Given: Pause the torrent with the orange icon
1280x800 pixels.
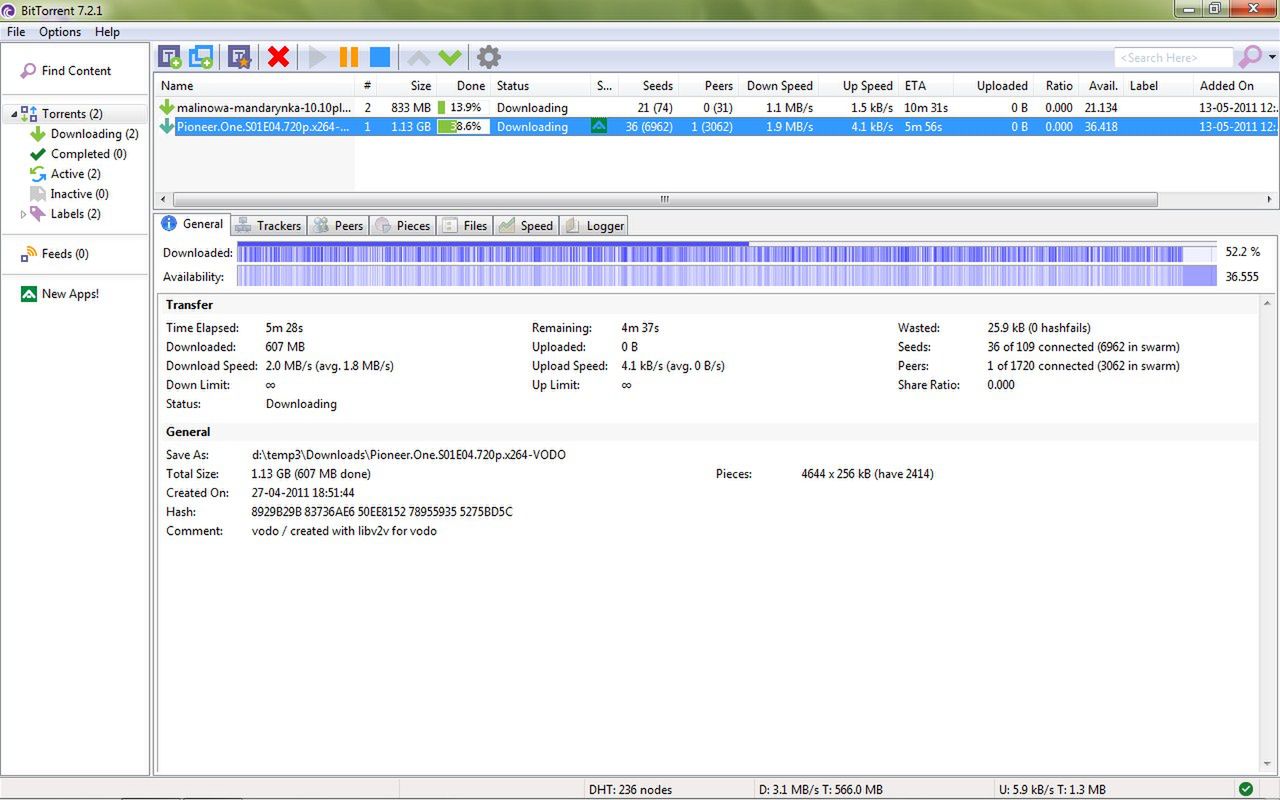Looking at the screenshot, I should point(349,57).
